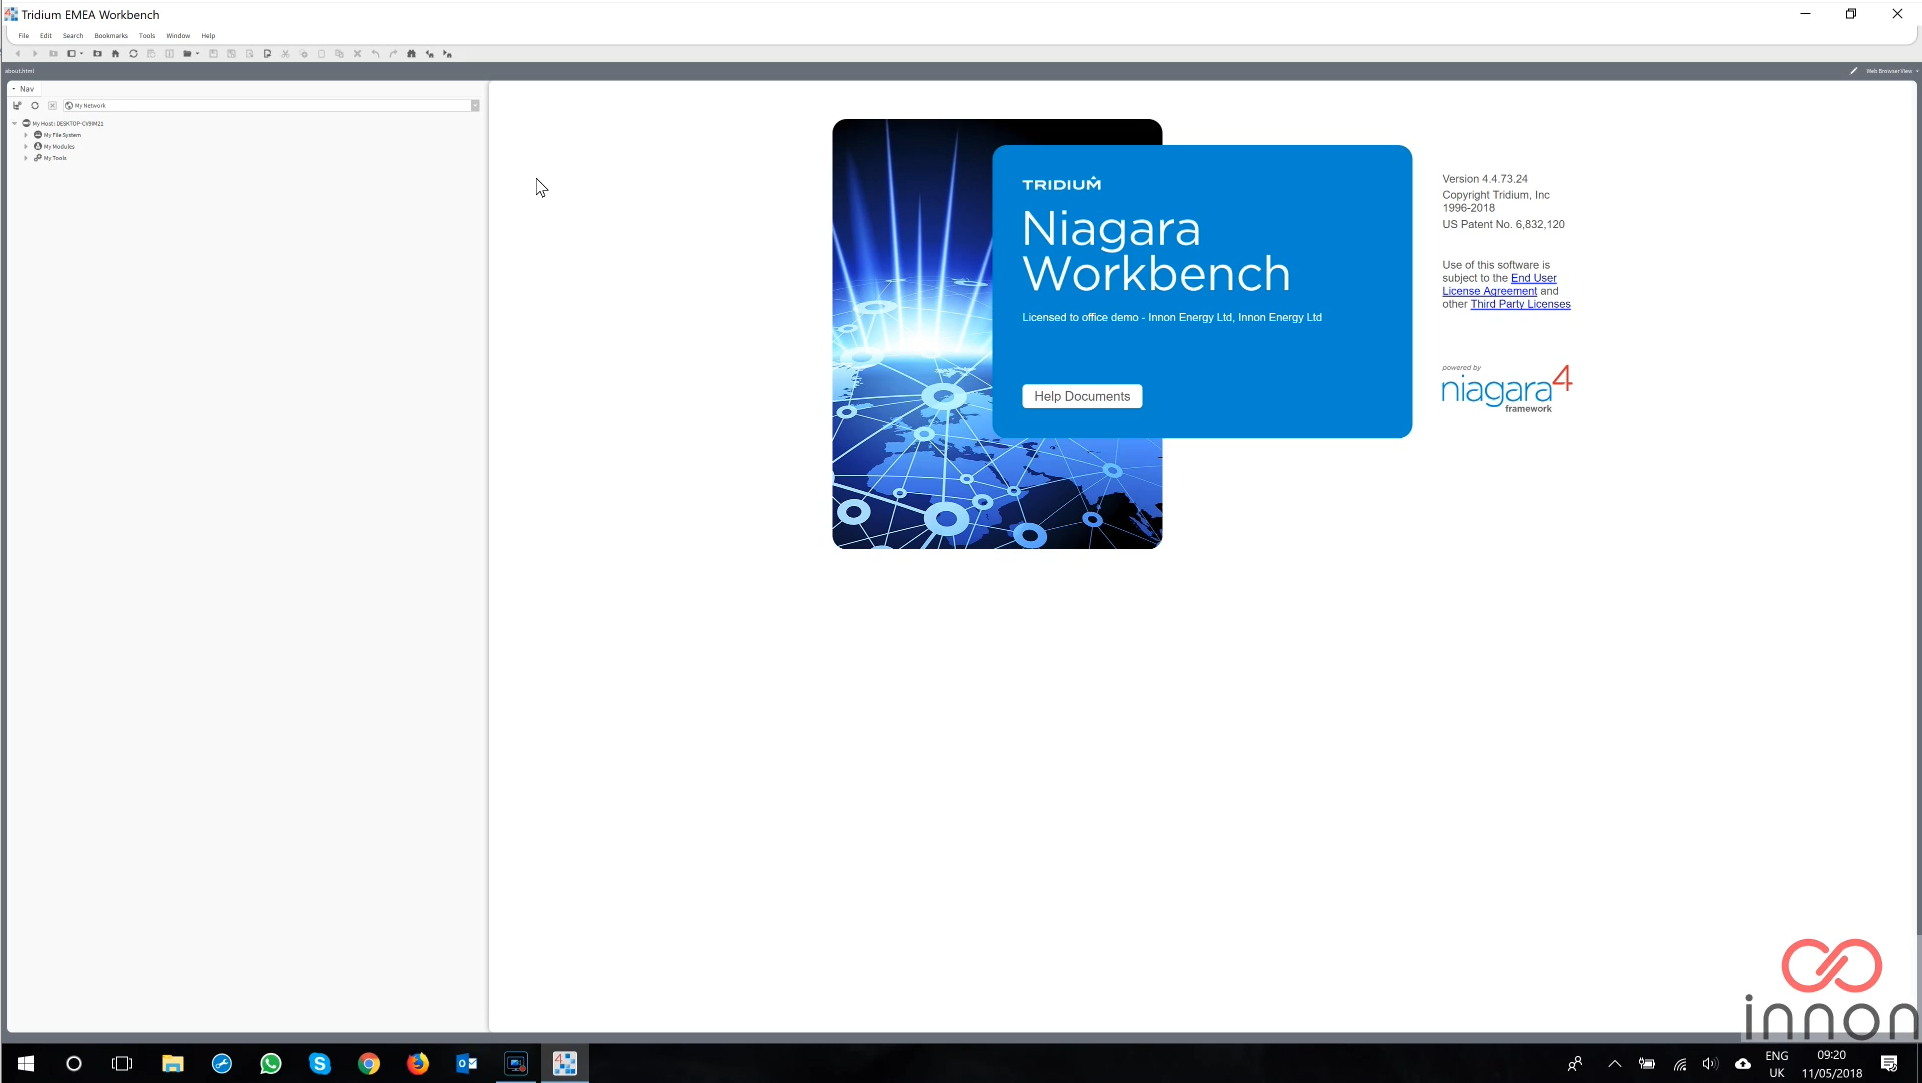Click the Forward arrow in toolbar
Image resolution: width=1922 pixels, height=1083 pixels.
point(35,54)
